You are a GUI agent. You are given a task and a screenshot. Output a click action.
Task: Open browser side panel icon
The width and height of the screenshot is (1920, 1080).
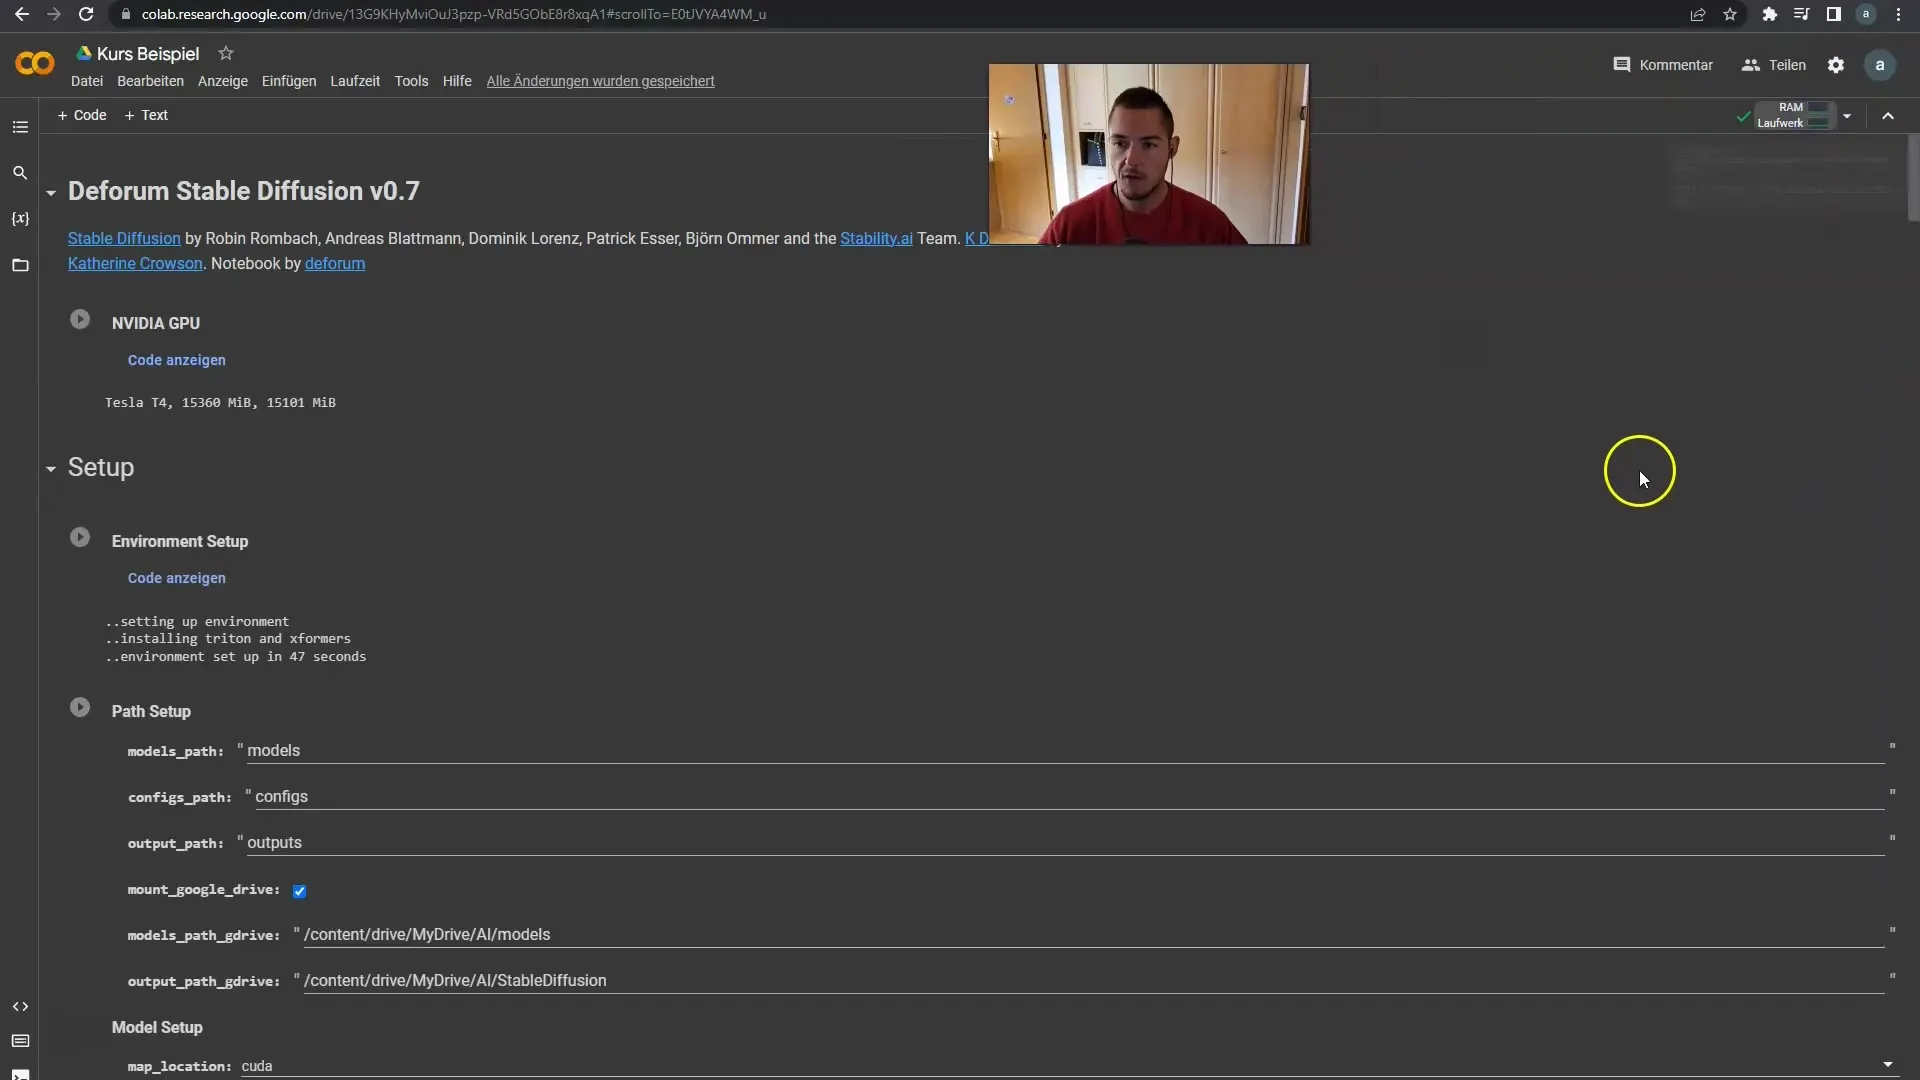click(x=1833, y=14)
